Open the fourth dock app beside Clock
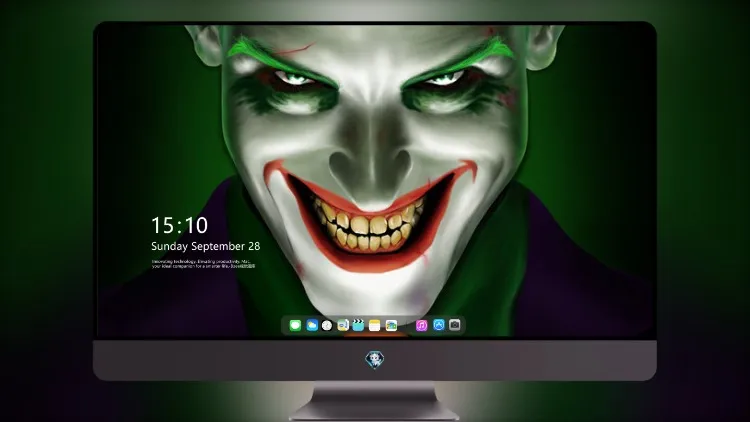The height and width of the screenshot is (422, 750). click(343, 325)
